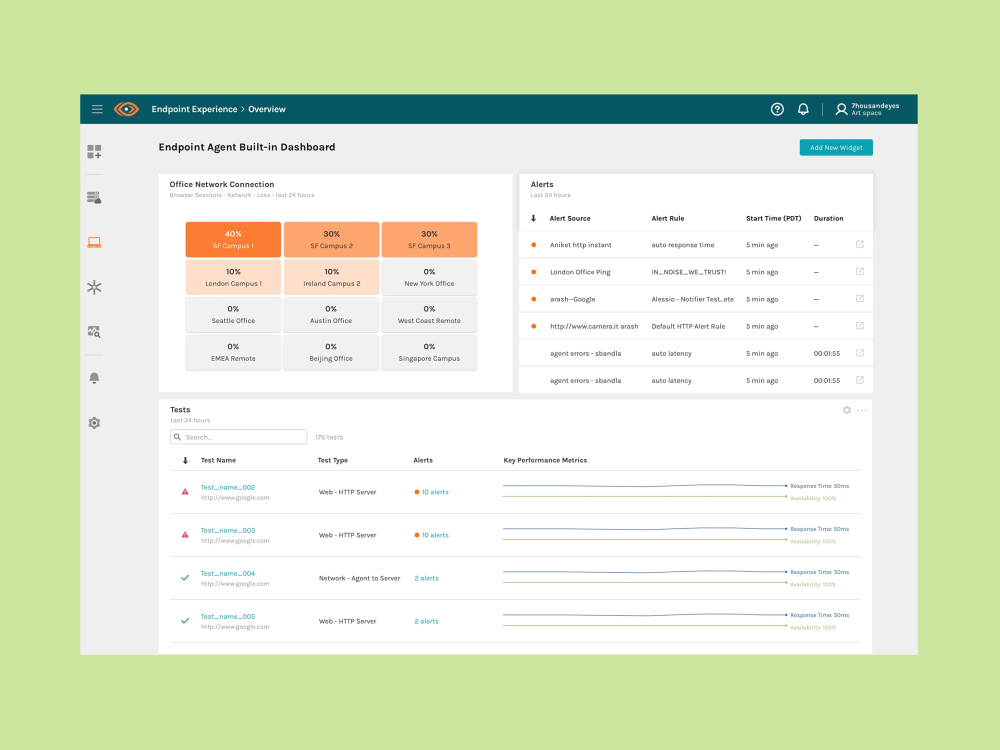Screen dimensions: 1000x750
Task: Select the 30% SF Campus 3 tile
Action: (x=429, y=239)
